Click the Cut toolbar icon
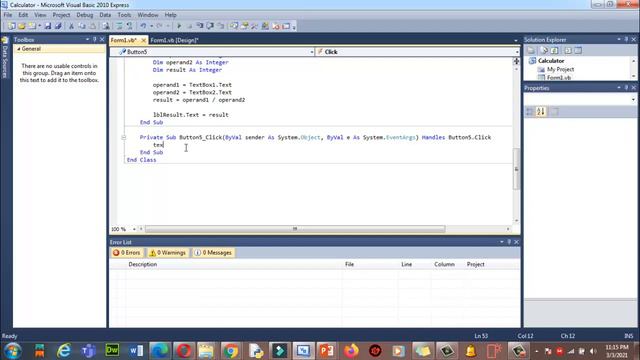This screenshot has width=640, height=360. (71, 26)
